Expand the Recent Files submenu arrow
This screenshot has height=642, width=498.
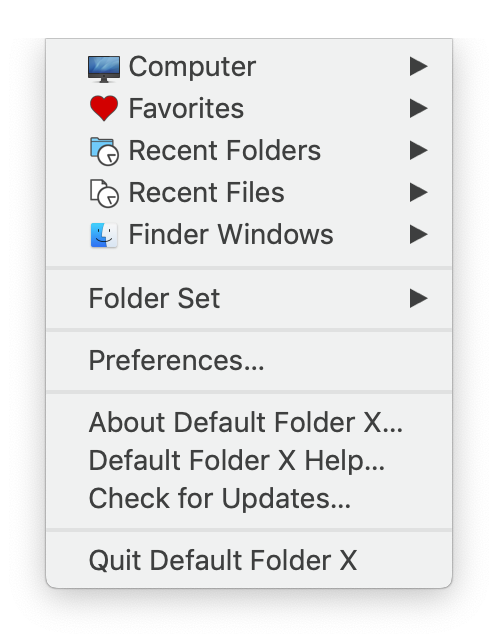tap(419, 192)
